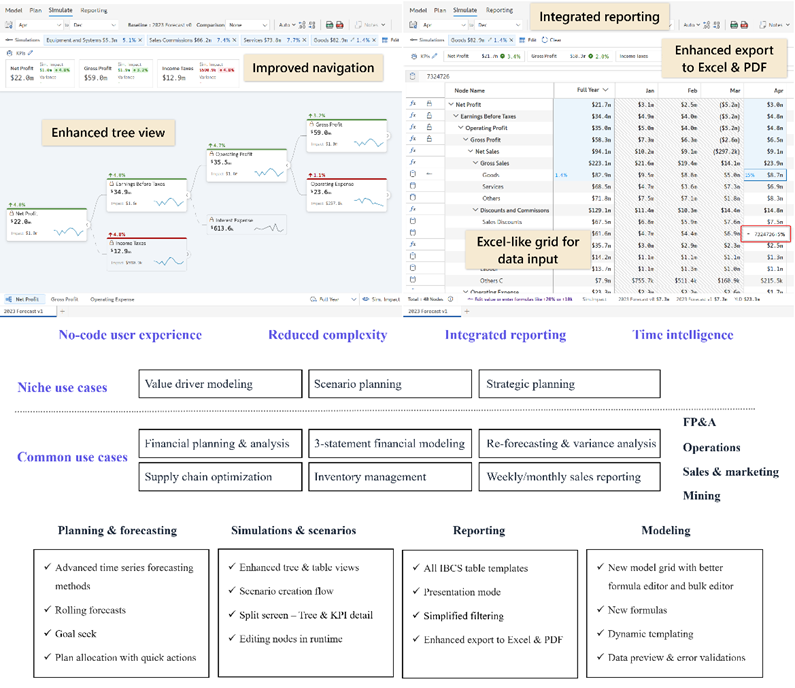Click Simulations back arrow in left window
The height and width of the screenshot is (688, 795).
click(x=8, y=40)
